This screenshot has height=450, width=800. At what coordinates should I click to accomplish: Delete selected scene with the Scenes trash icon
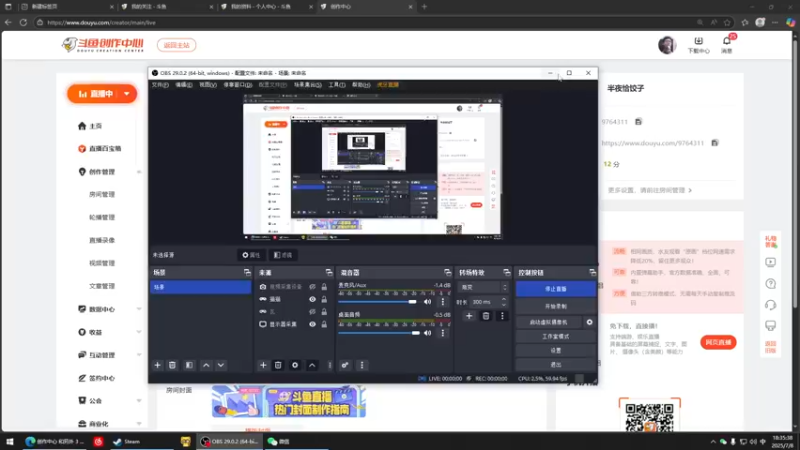tap(172, 365)
